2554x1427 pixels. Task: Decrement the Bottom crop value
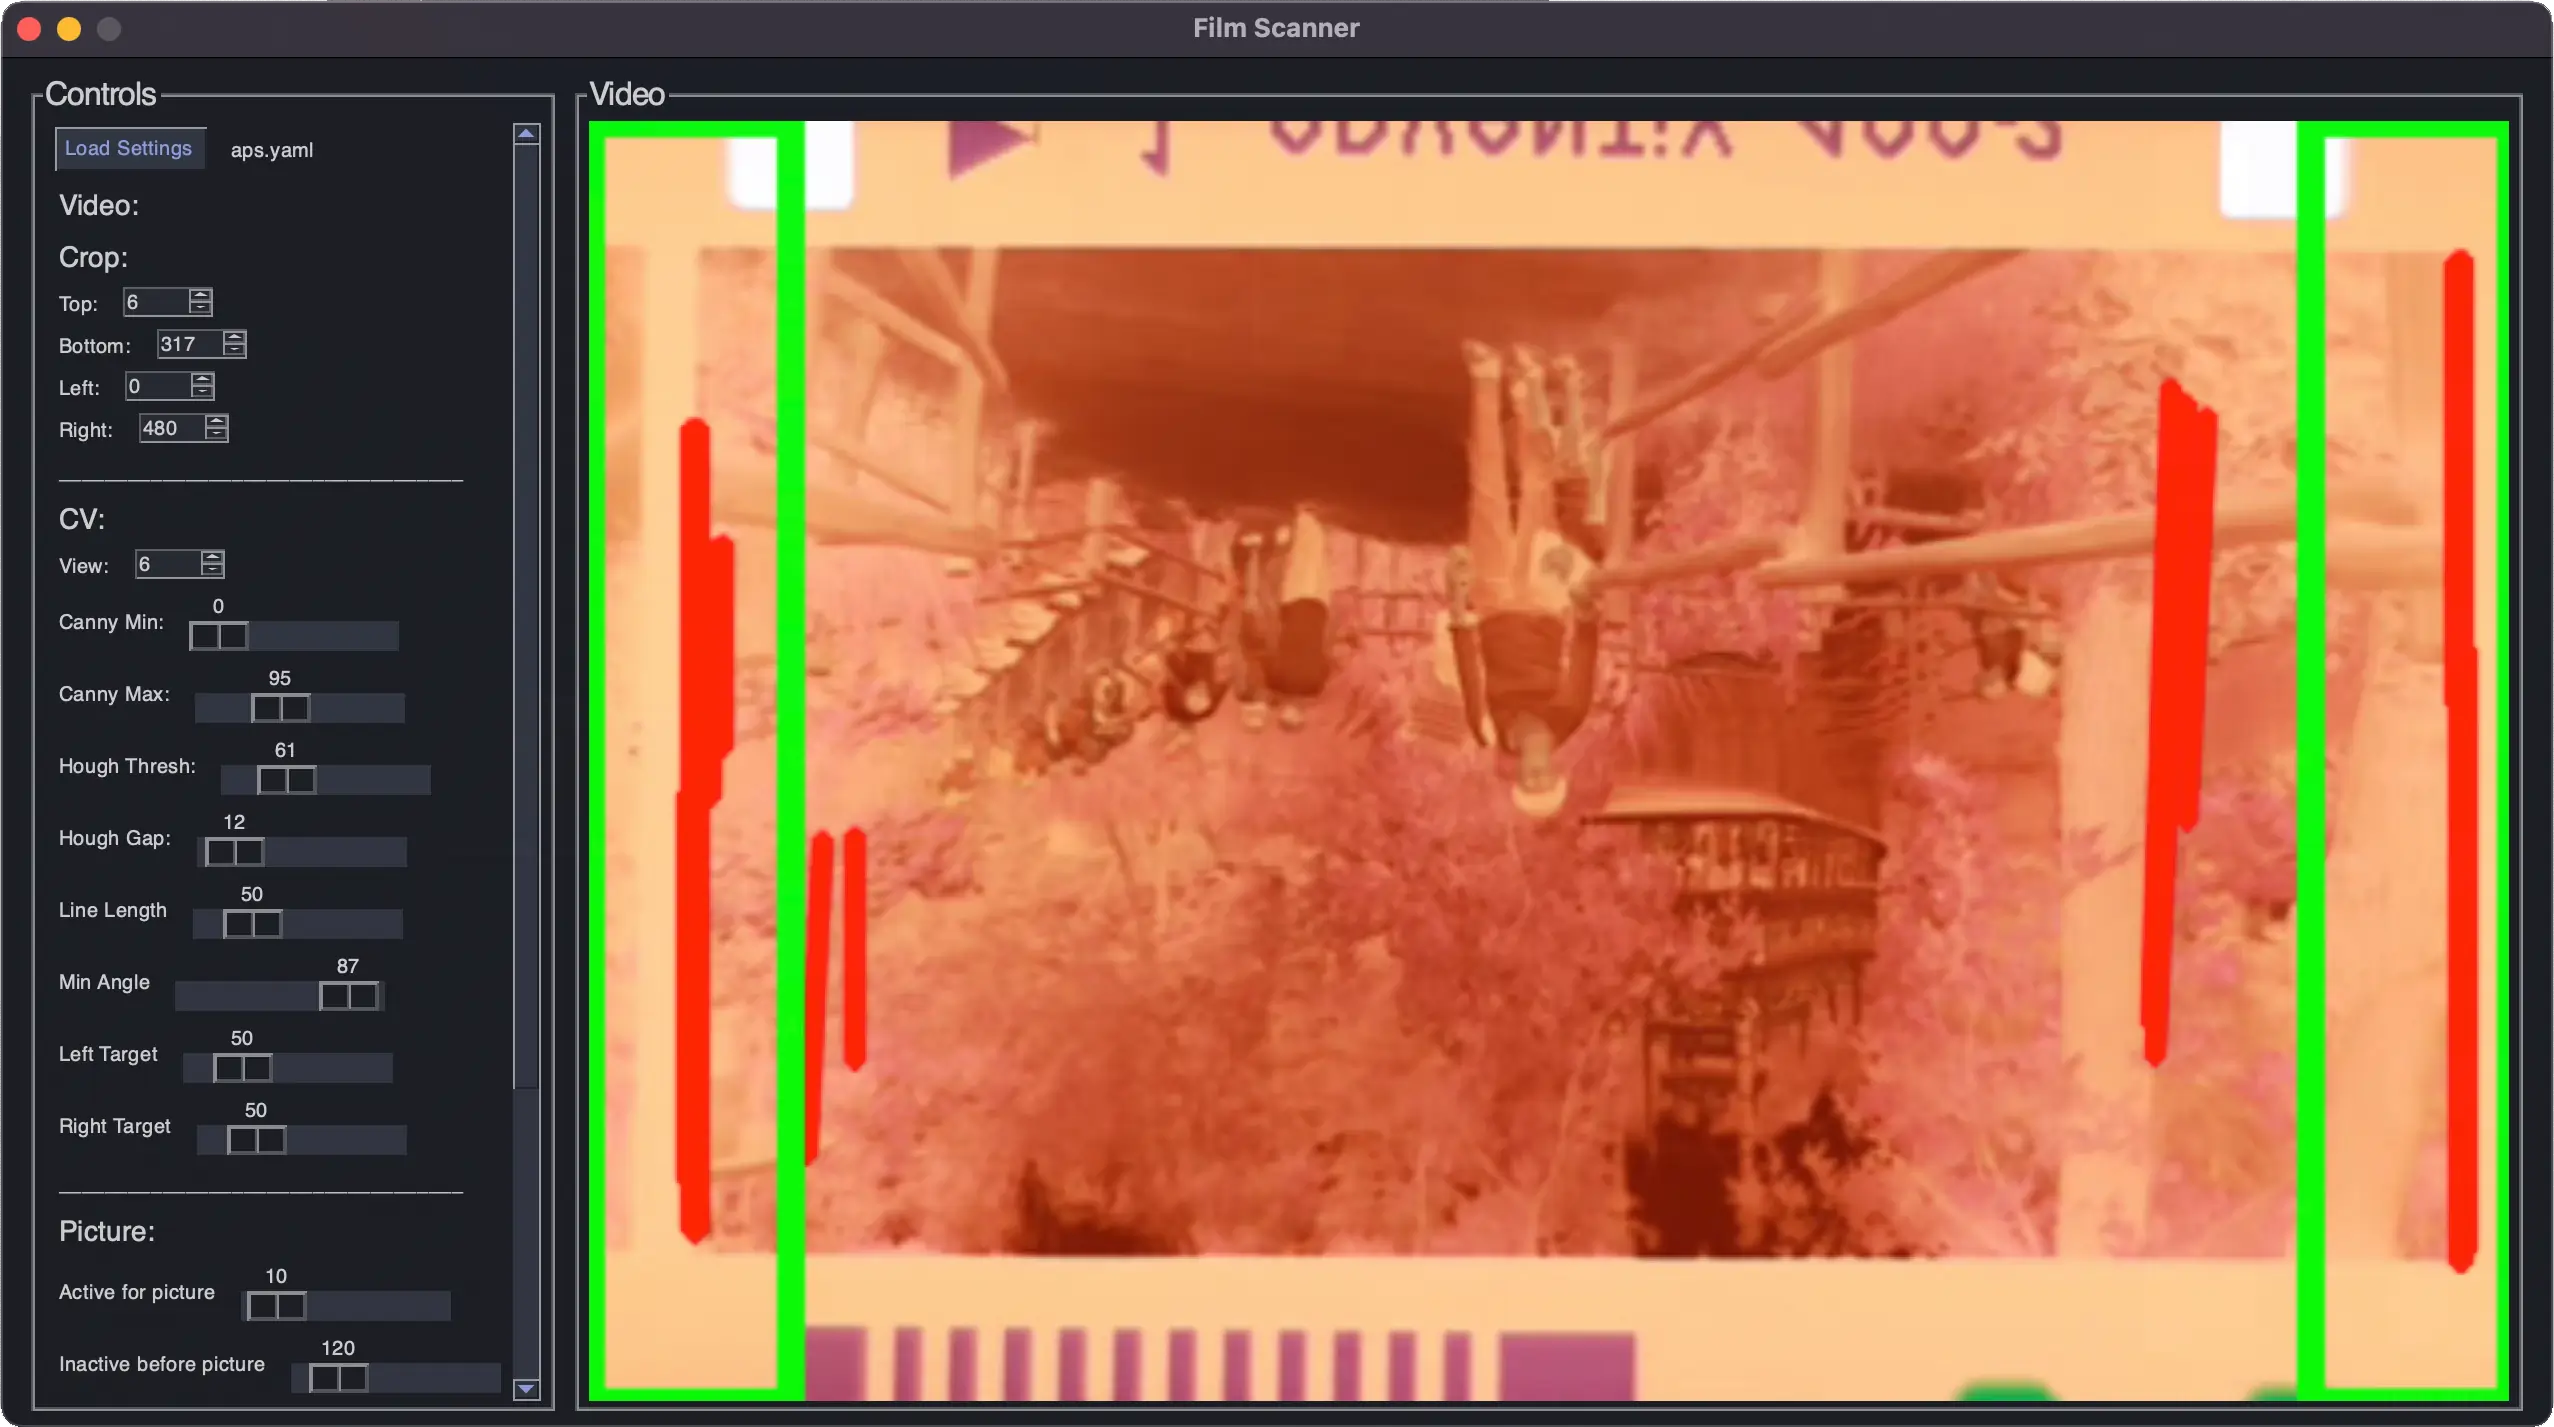(x=234, y=350)
